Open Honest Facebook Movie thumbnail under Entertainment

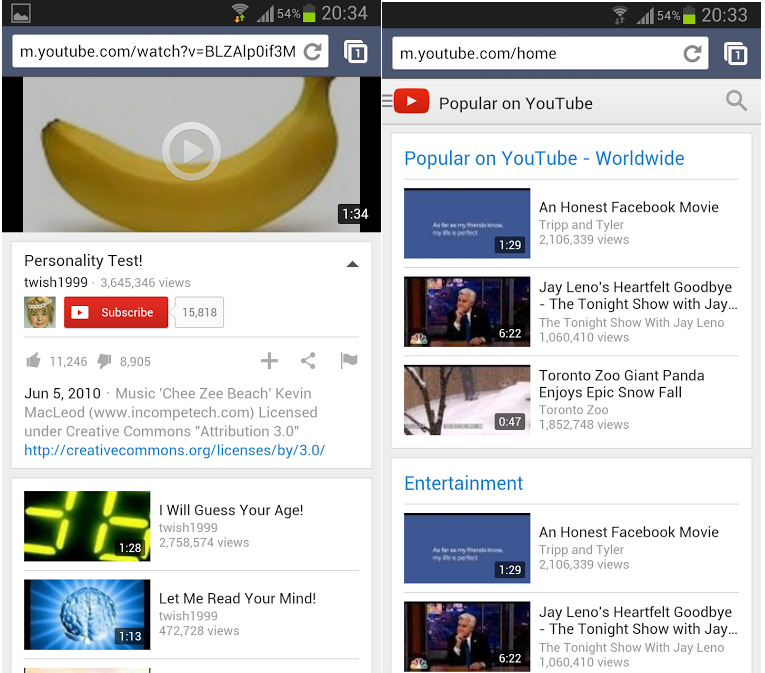pos(467,548)
